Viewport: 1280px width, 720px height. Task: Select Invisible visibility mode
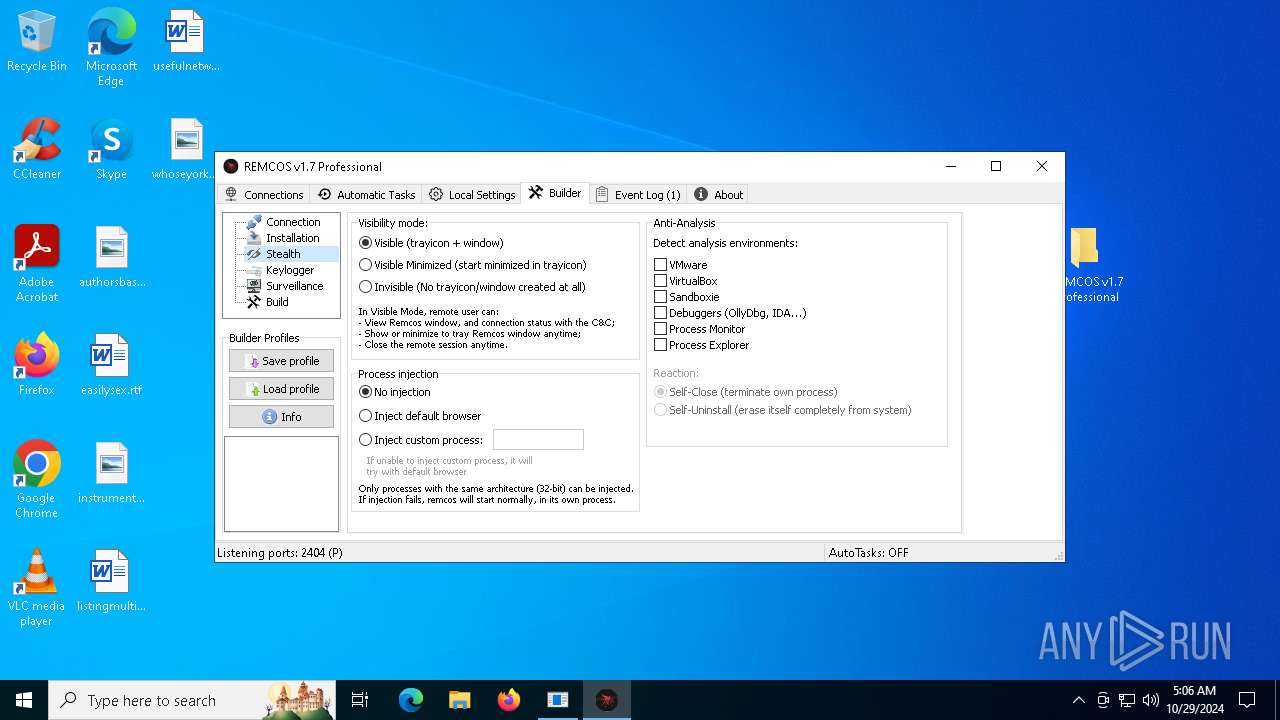click(x=472, y=287)
